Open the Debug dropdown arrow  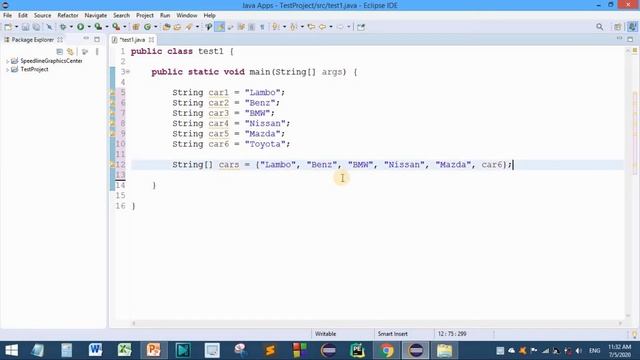(x=71, y=27)
